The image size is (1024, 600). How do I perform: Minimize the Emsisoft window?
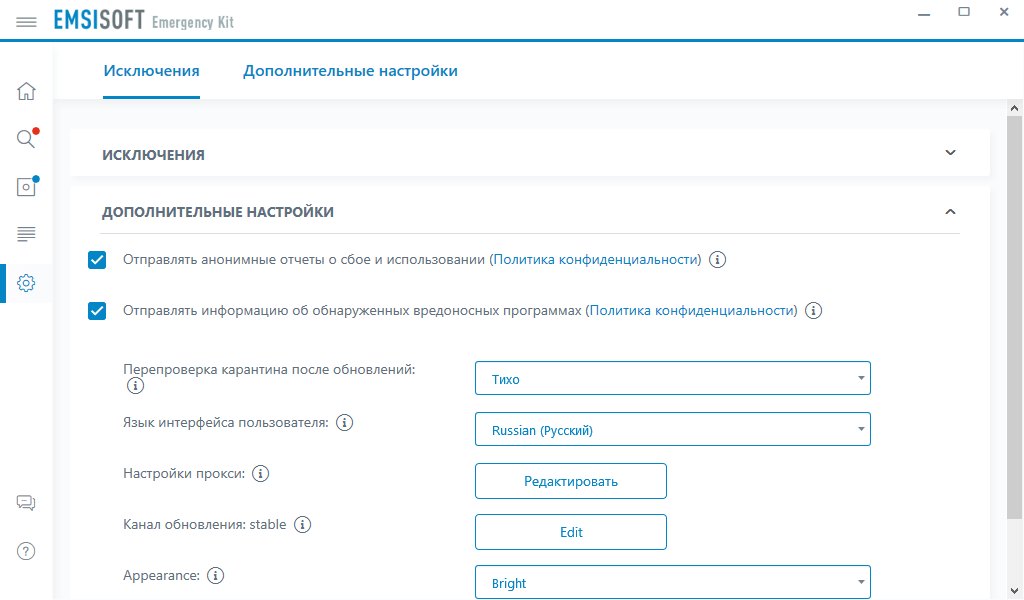click(x=924, y=13)
